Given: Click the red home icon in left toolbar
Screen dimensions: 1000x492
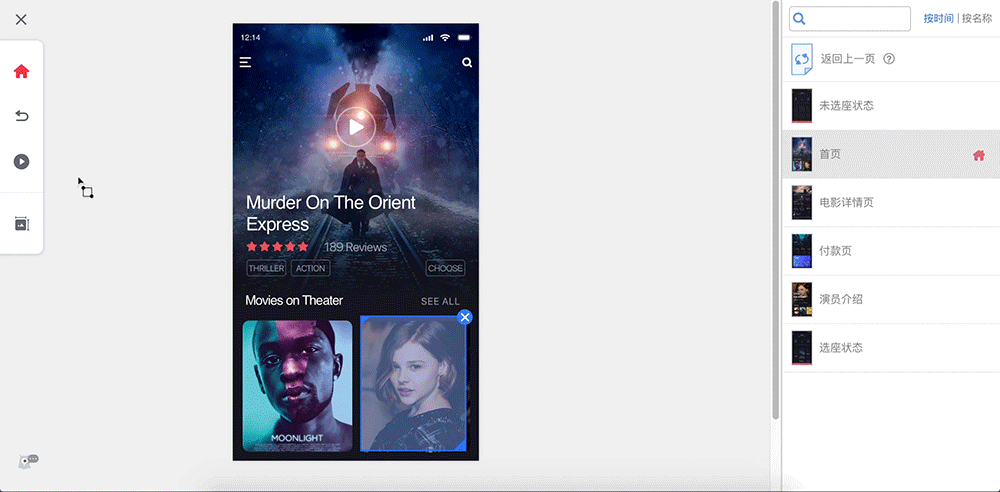Looking at the screenshot, I should [x=22, y=71].
